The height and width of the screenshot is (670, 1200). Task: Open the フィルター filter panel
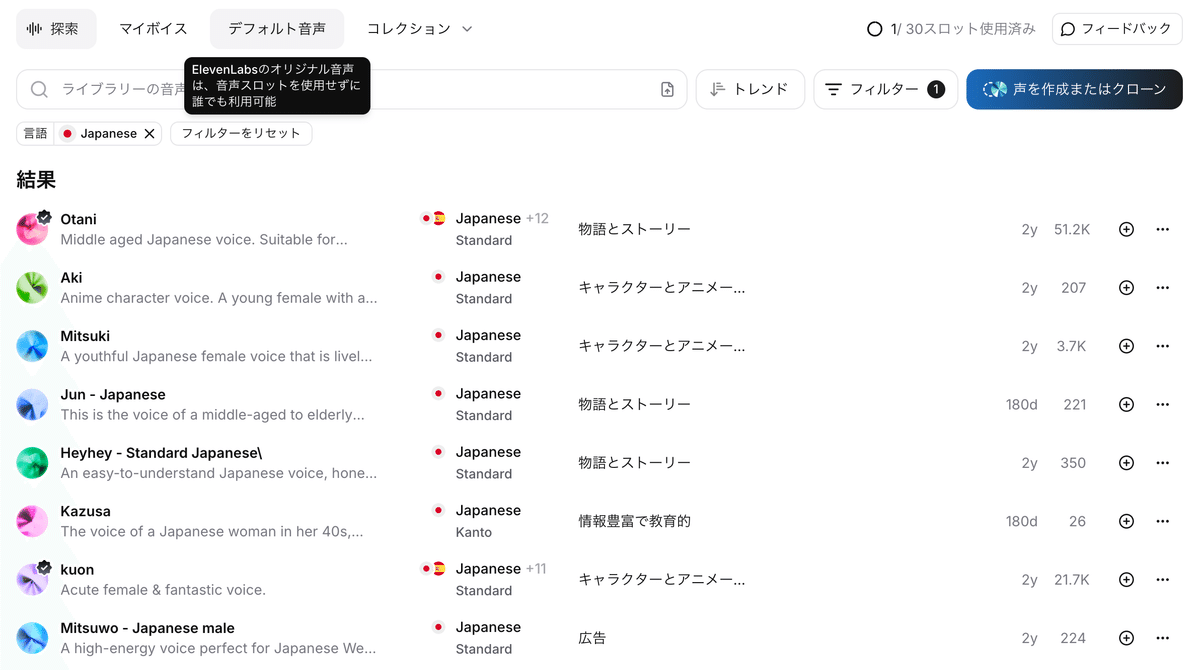pos(885,89)
